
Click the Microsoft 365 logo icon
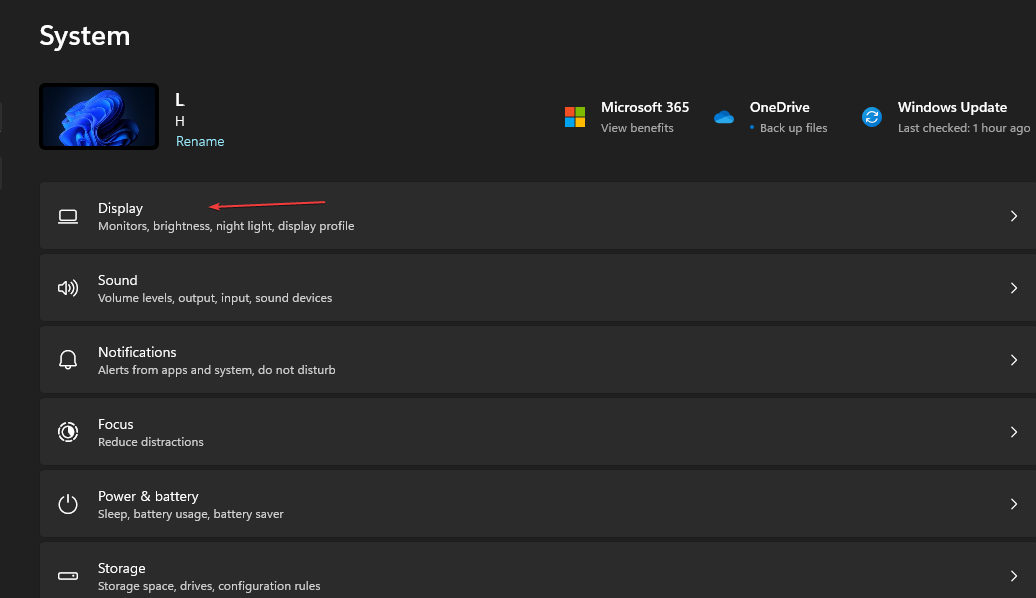[575, 117]
